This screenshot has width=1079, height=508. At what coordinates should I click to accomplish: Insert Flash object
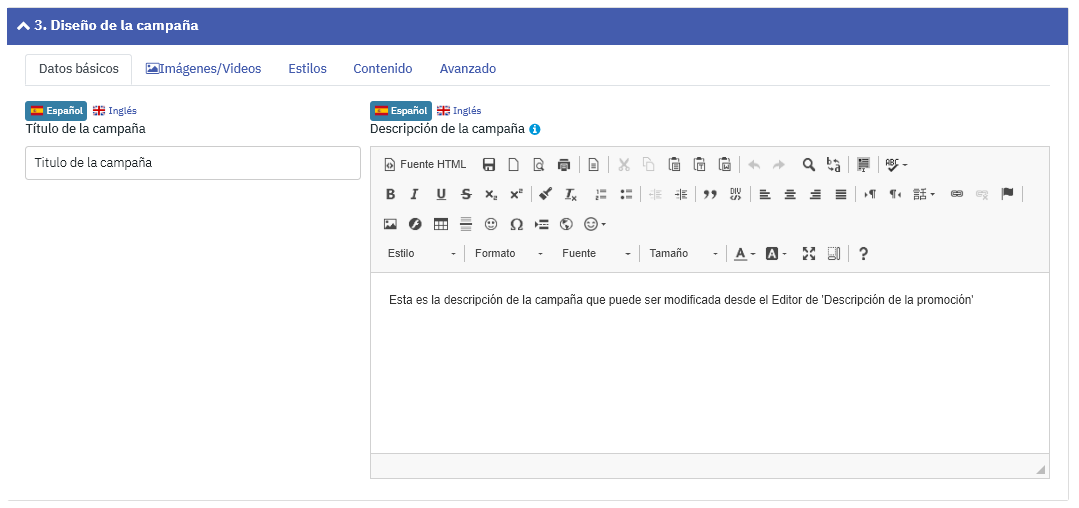(415, 224)
